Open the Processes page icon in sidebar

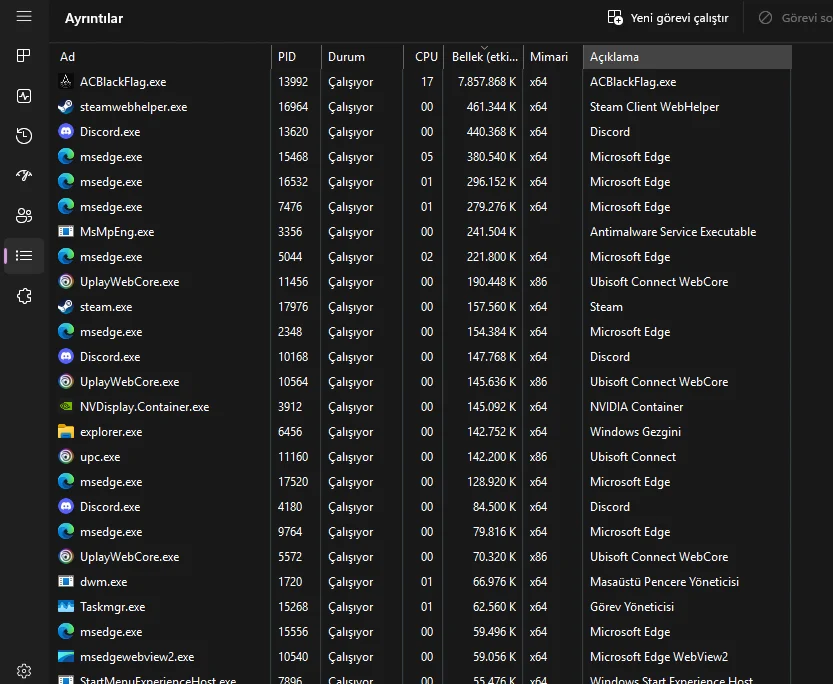24,56
